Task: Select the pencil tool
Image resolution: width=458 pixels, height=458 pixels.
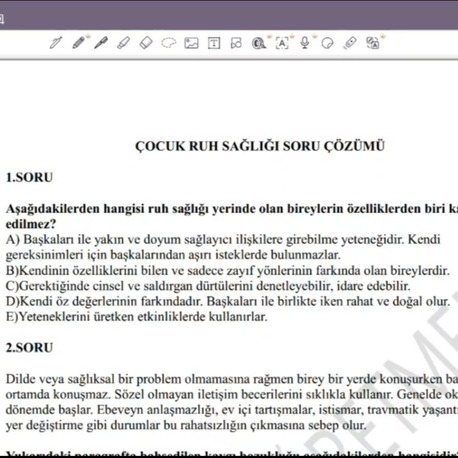Action: point(79,43)
